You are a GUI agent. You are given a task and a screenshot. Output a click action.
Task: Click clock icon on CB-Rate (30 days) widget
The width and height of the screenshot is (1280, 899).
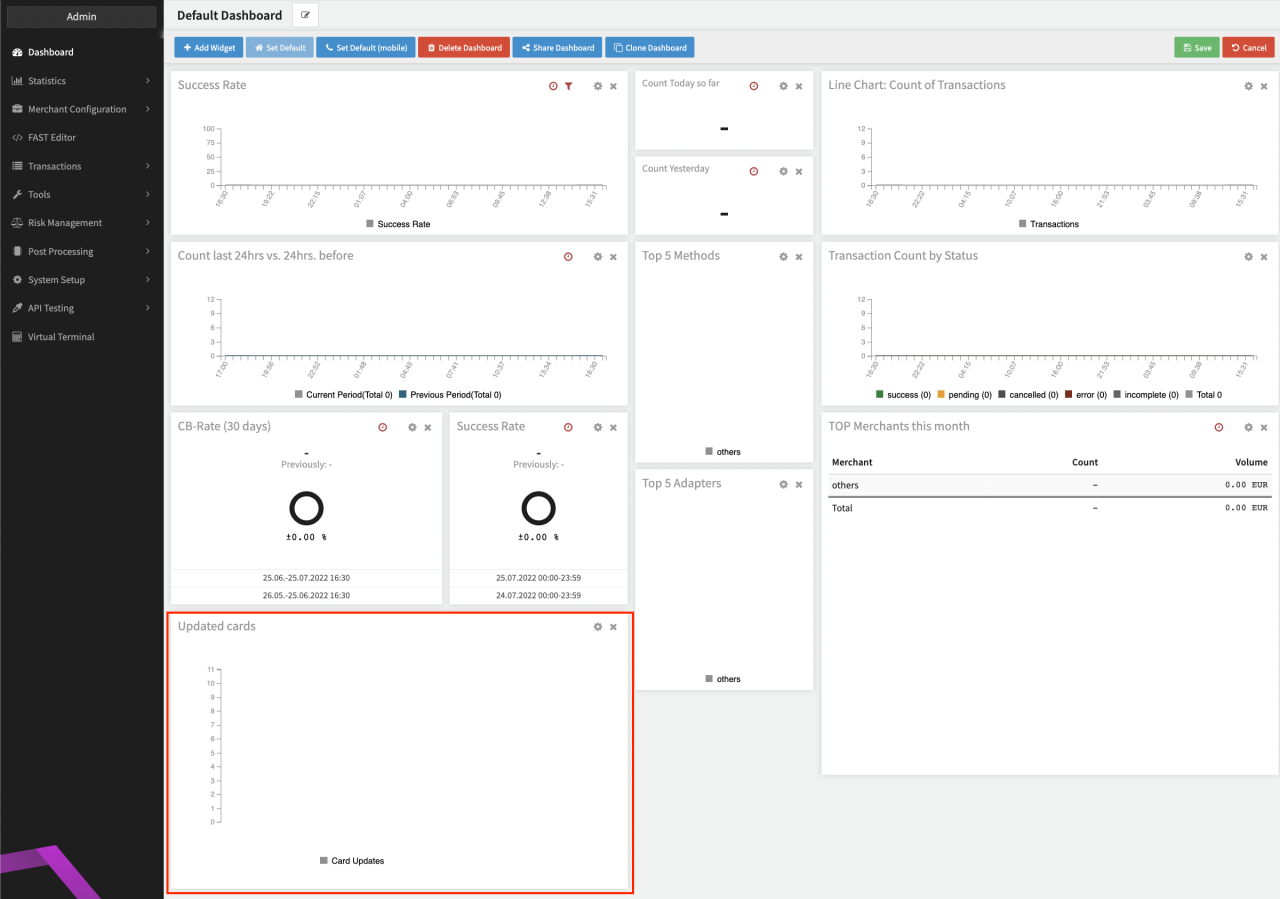382,428
